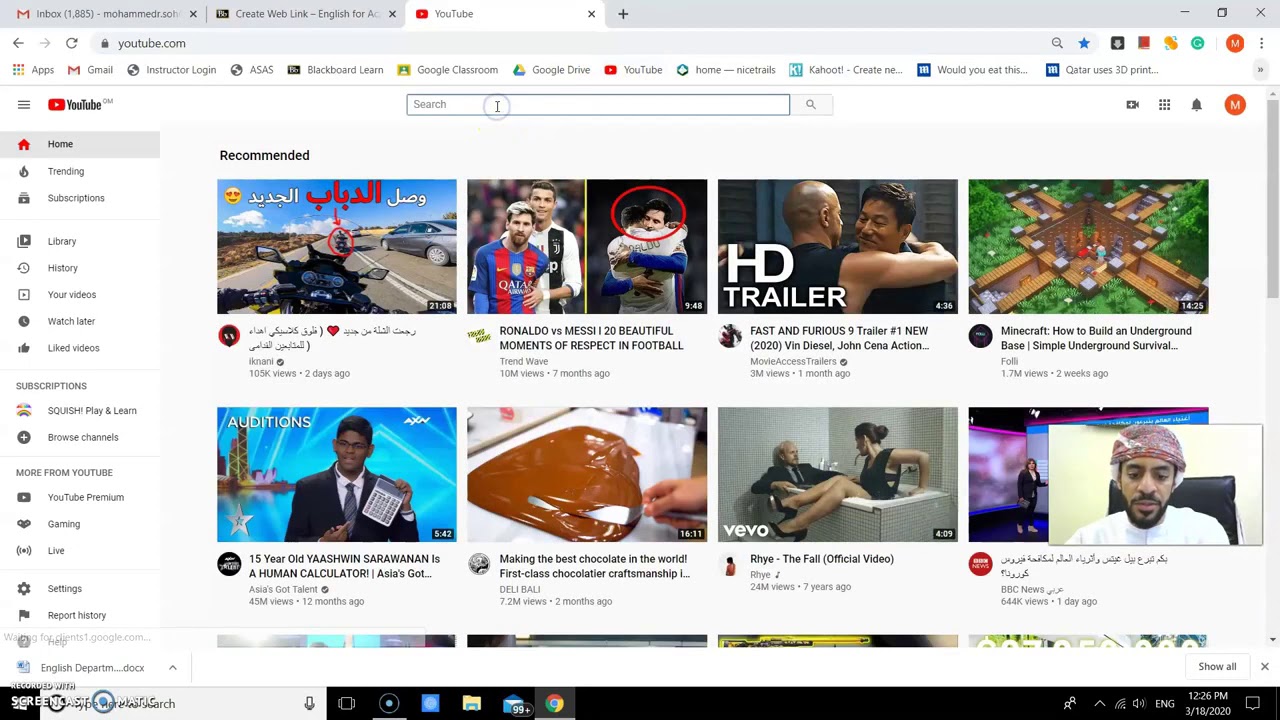
Task: Open the account avatar menu in YouTube
Action: pyautogui.click(x=1235, y=104)
